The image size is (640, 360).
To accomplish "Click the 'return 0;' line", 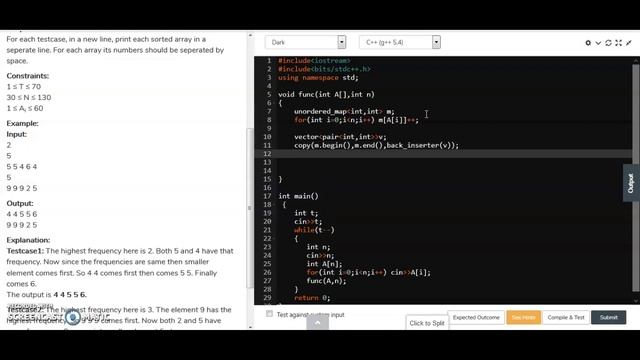I will 312,298.
